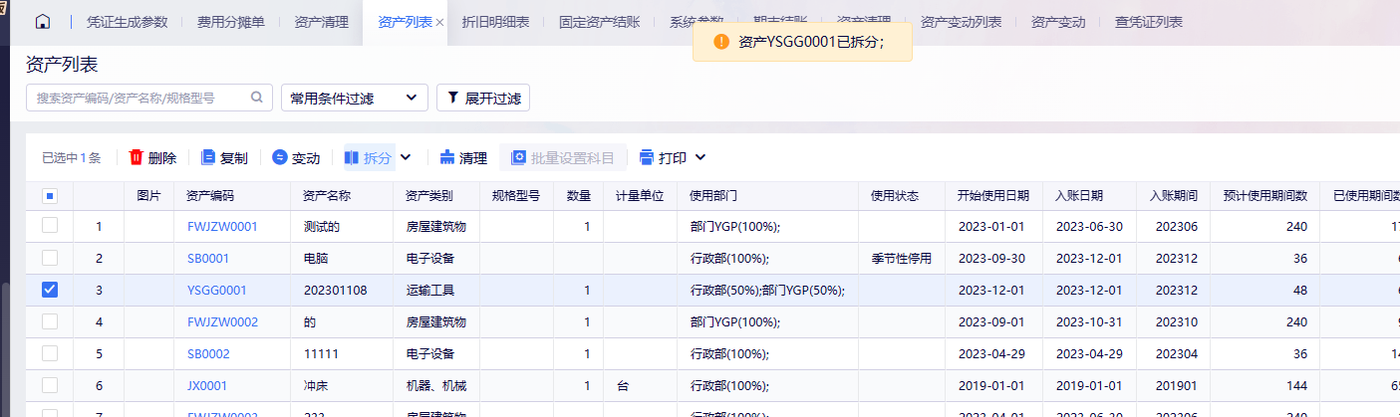Open asset link YSGG0001

(217, 290)
